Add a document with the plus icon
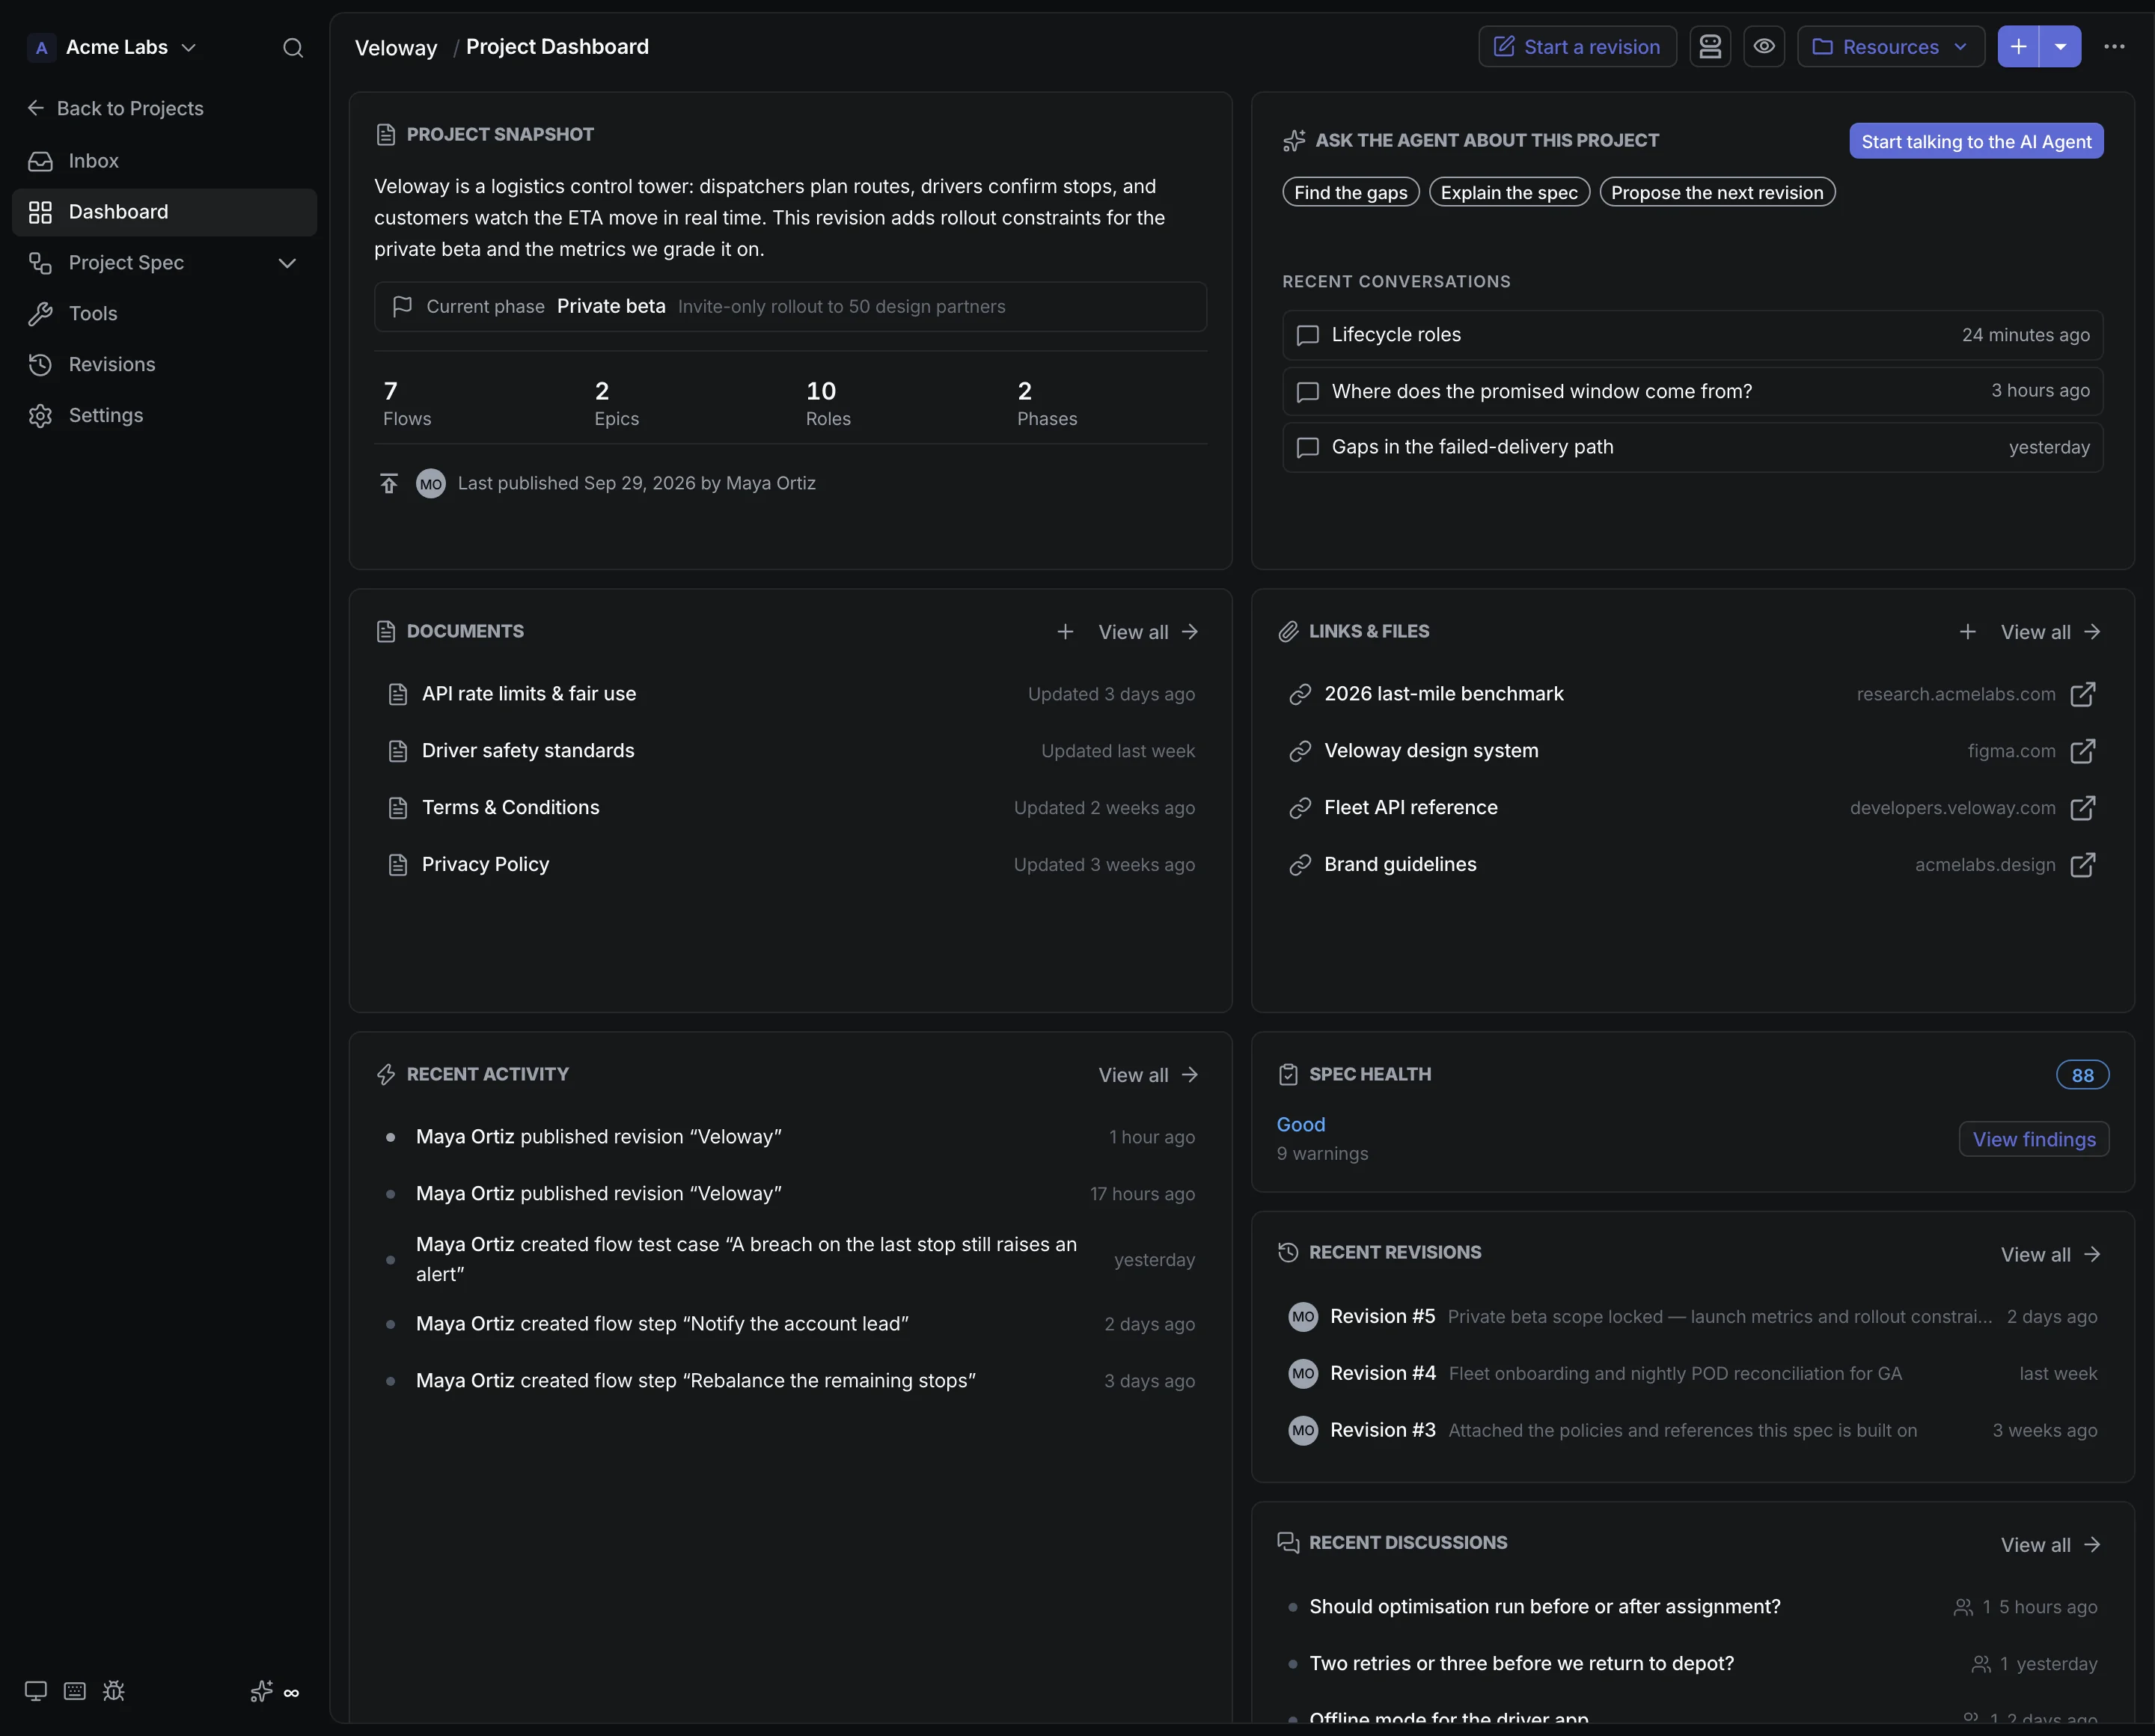 1065,632
